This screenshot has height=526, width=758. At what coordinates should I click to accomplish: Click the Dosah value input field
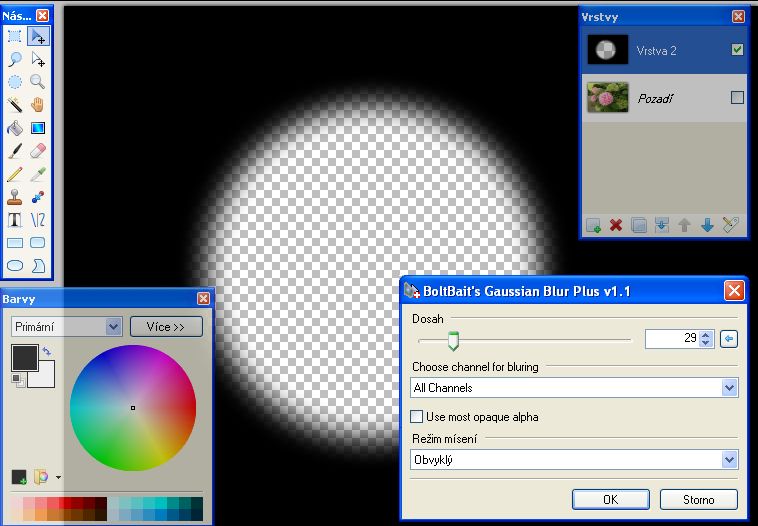671,339
